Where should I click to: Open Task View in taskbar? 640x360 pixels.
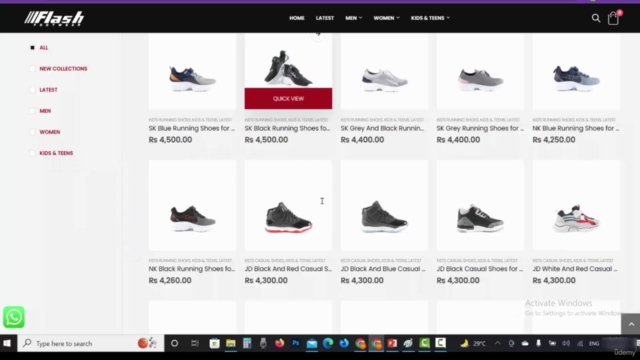pyautogui.click(x=195, y=343)
